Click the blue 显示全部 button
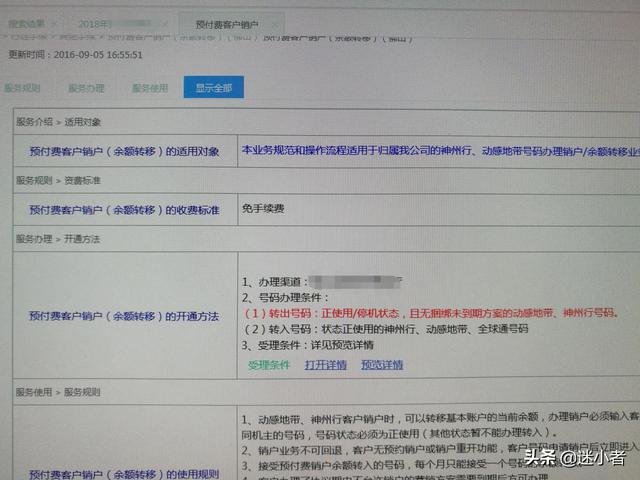 coord(214,87)
